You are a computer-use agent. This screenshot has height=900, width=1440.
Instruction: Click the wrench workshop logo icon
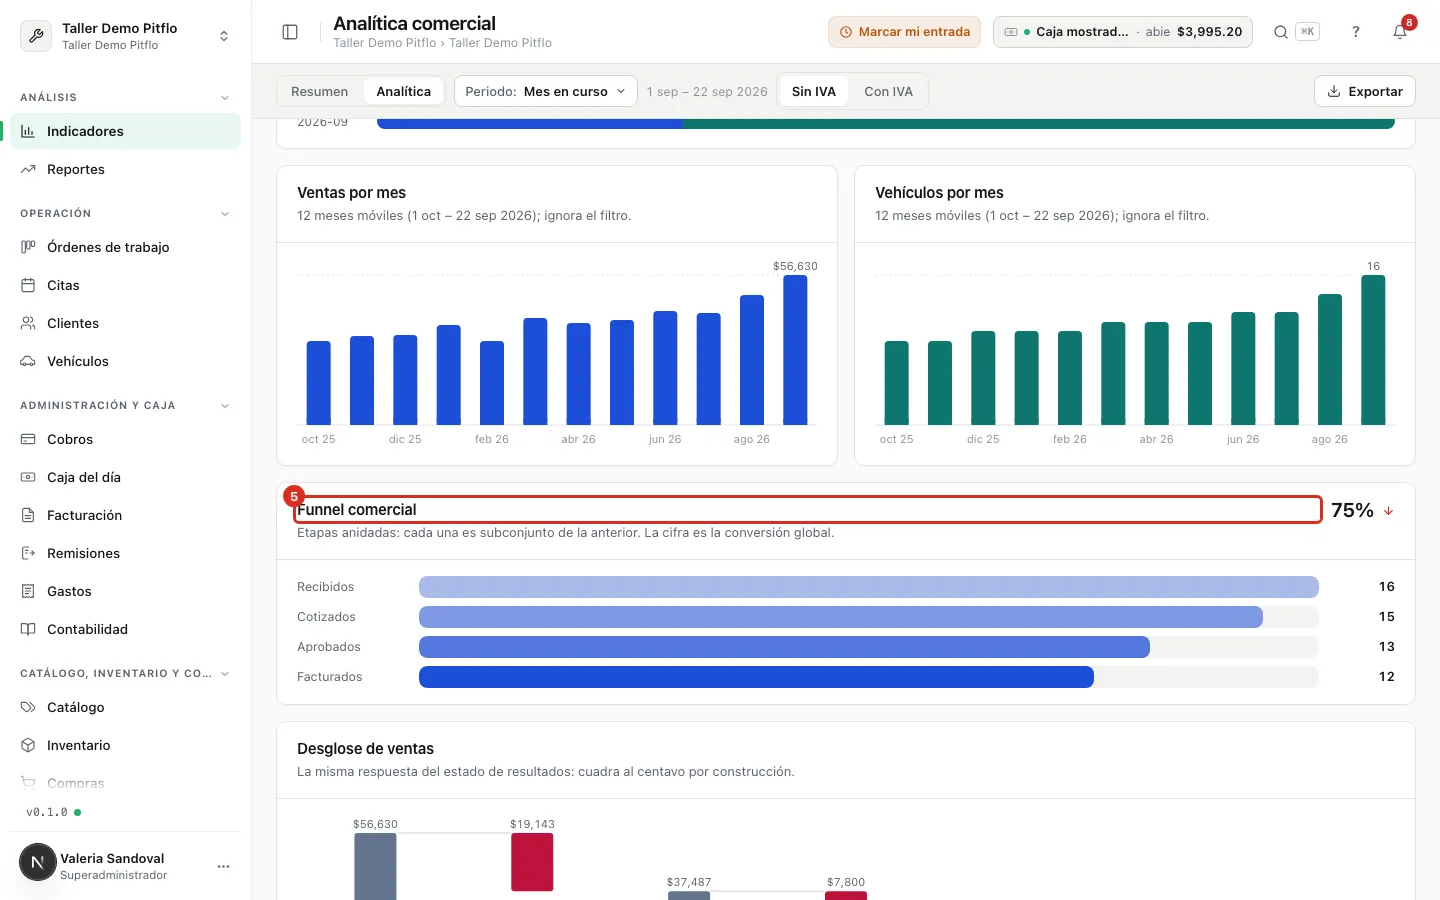(37, 36)
